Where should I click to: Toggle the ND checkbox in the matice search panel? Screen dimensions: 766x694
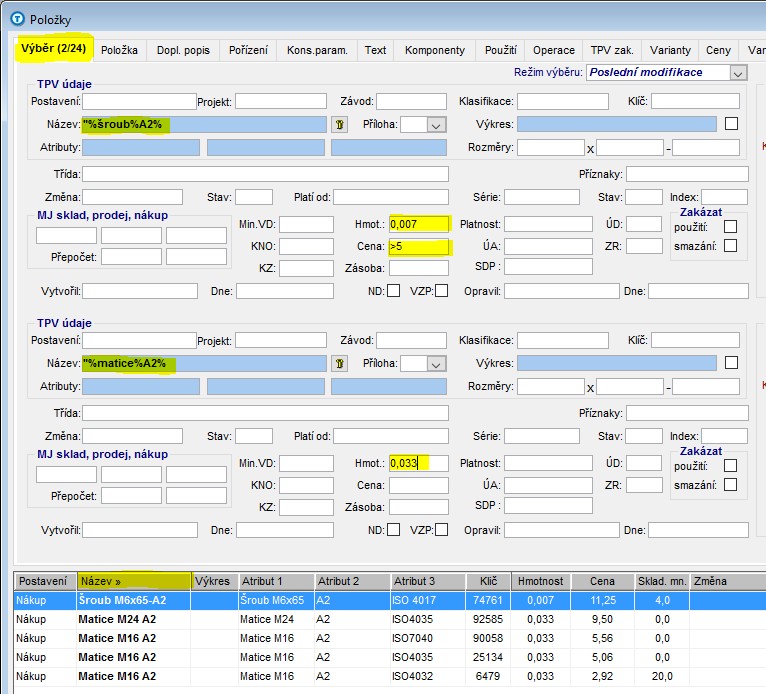[x=393, y=530]
